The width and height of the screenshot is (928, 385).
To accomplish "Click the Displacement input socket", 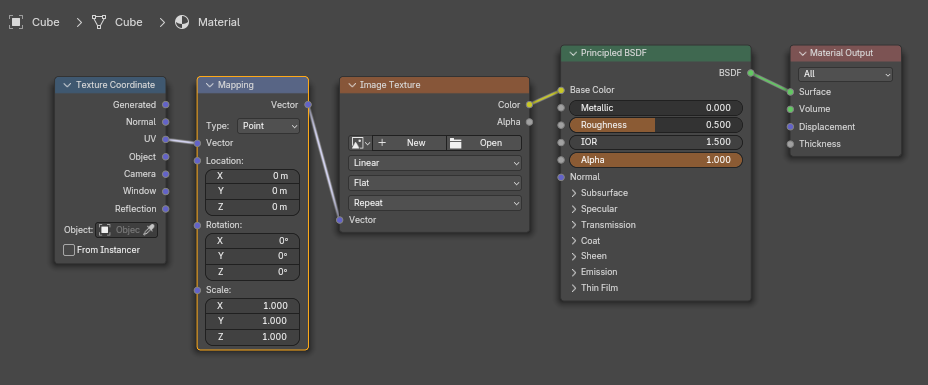I will [x=790, y=127].
